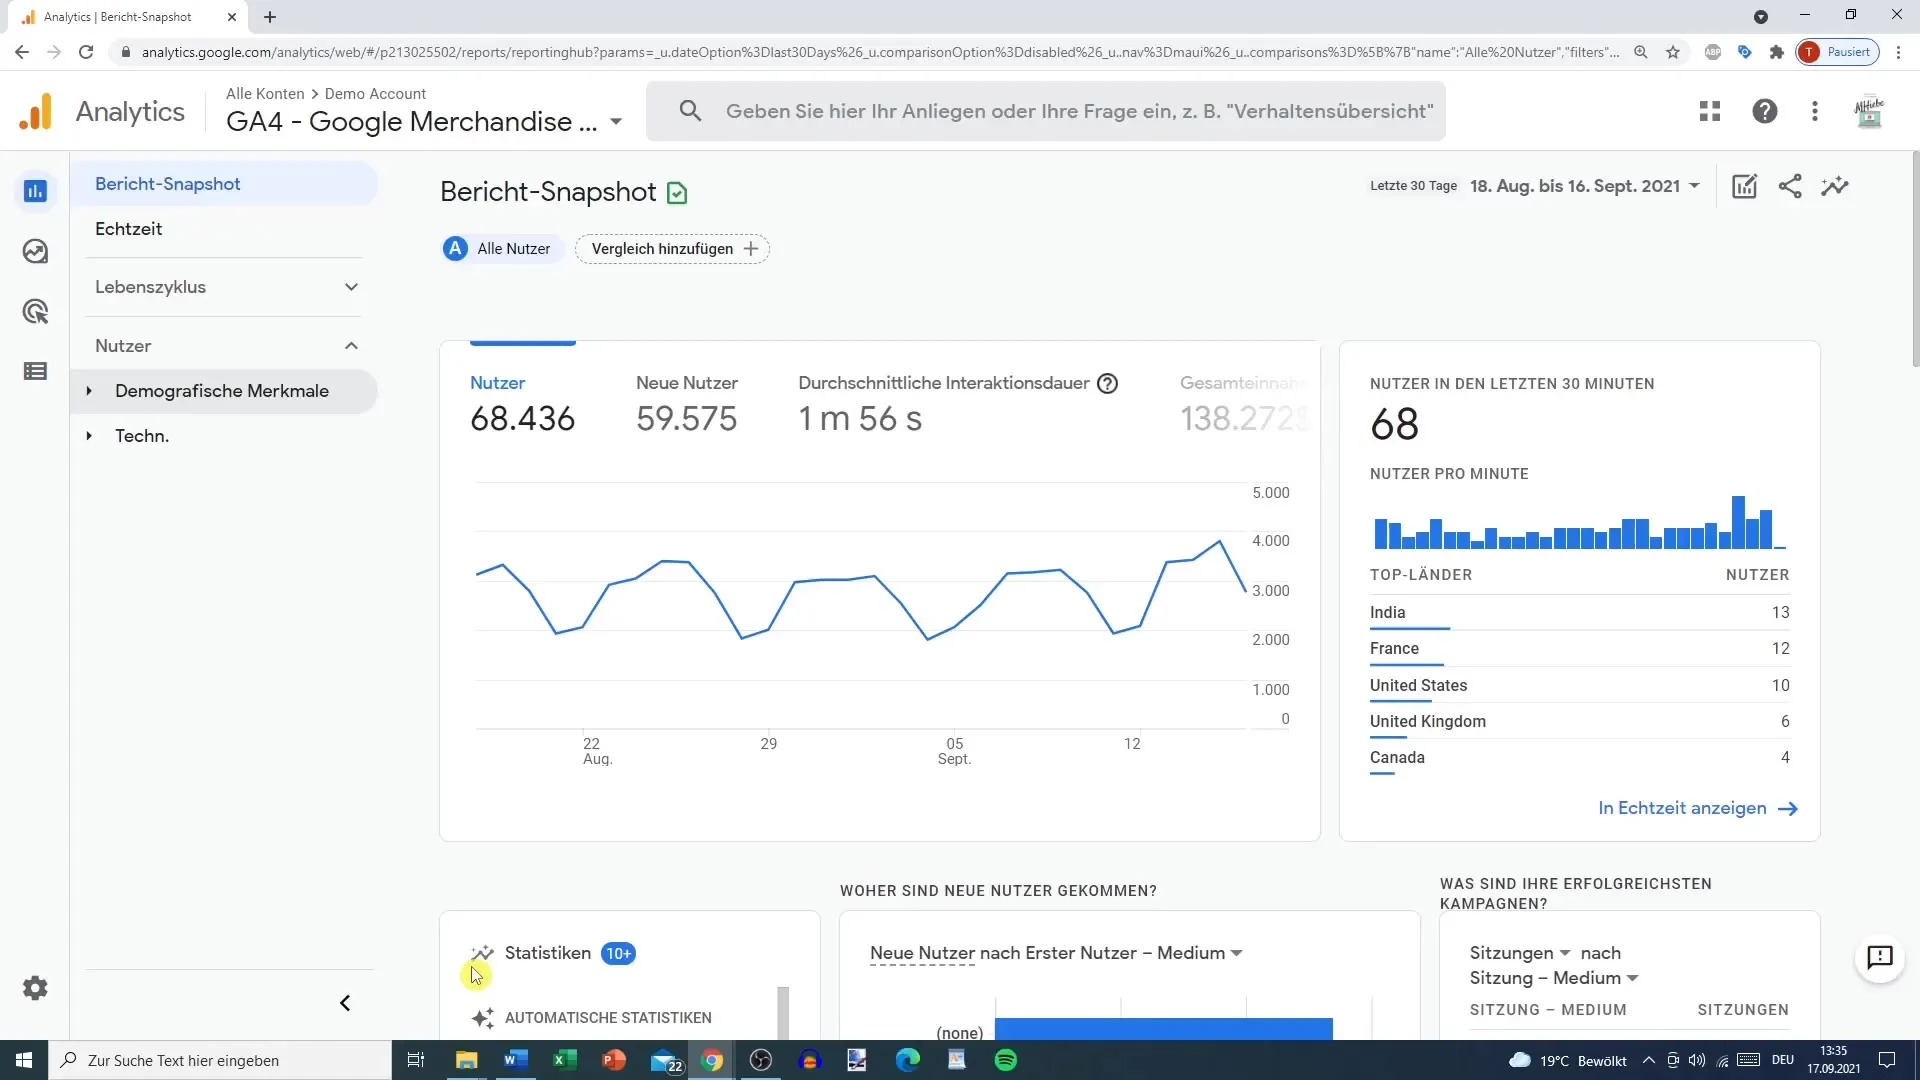Open the Configure table icon in left rail
Screen dimensions: 1920x1080
[35, 371]
